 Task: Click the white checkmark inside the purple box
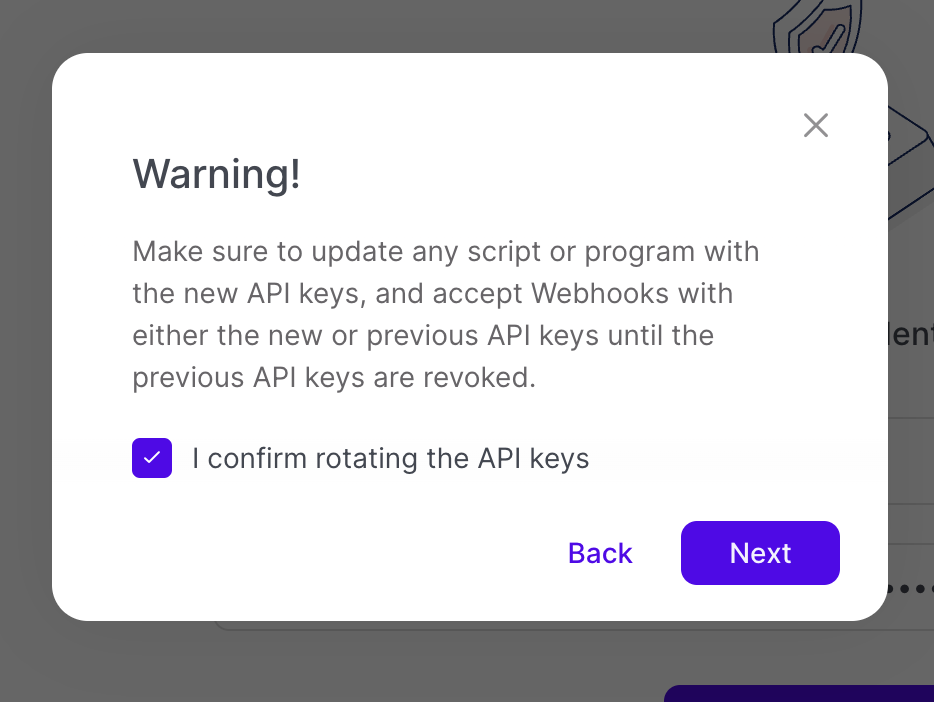[152, 458]
